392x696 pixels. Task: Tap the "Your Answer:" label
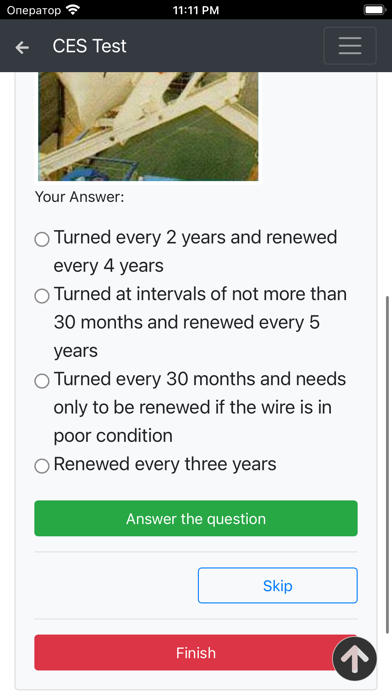tap(79, 197)
